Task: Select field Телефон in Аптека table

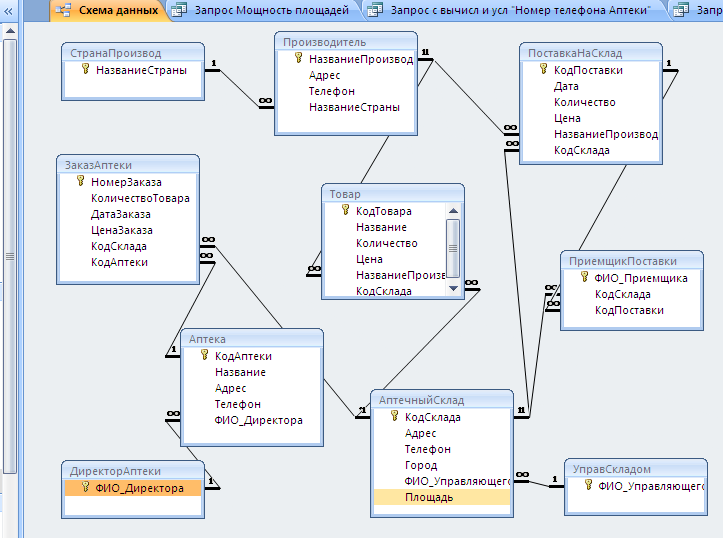Action: (x=238, y=404)
